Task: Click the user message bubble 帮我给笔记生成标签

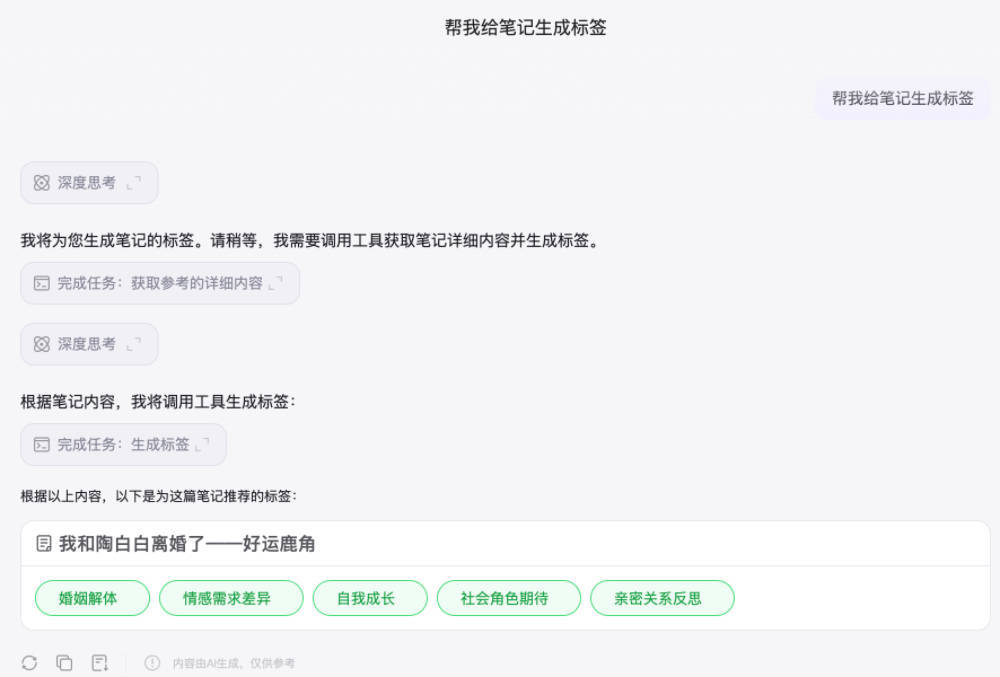Action: point(902,98)
